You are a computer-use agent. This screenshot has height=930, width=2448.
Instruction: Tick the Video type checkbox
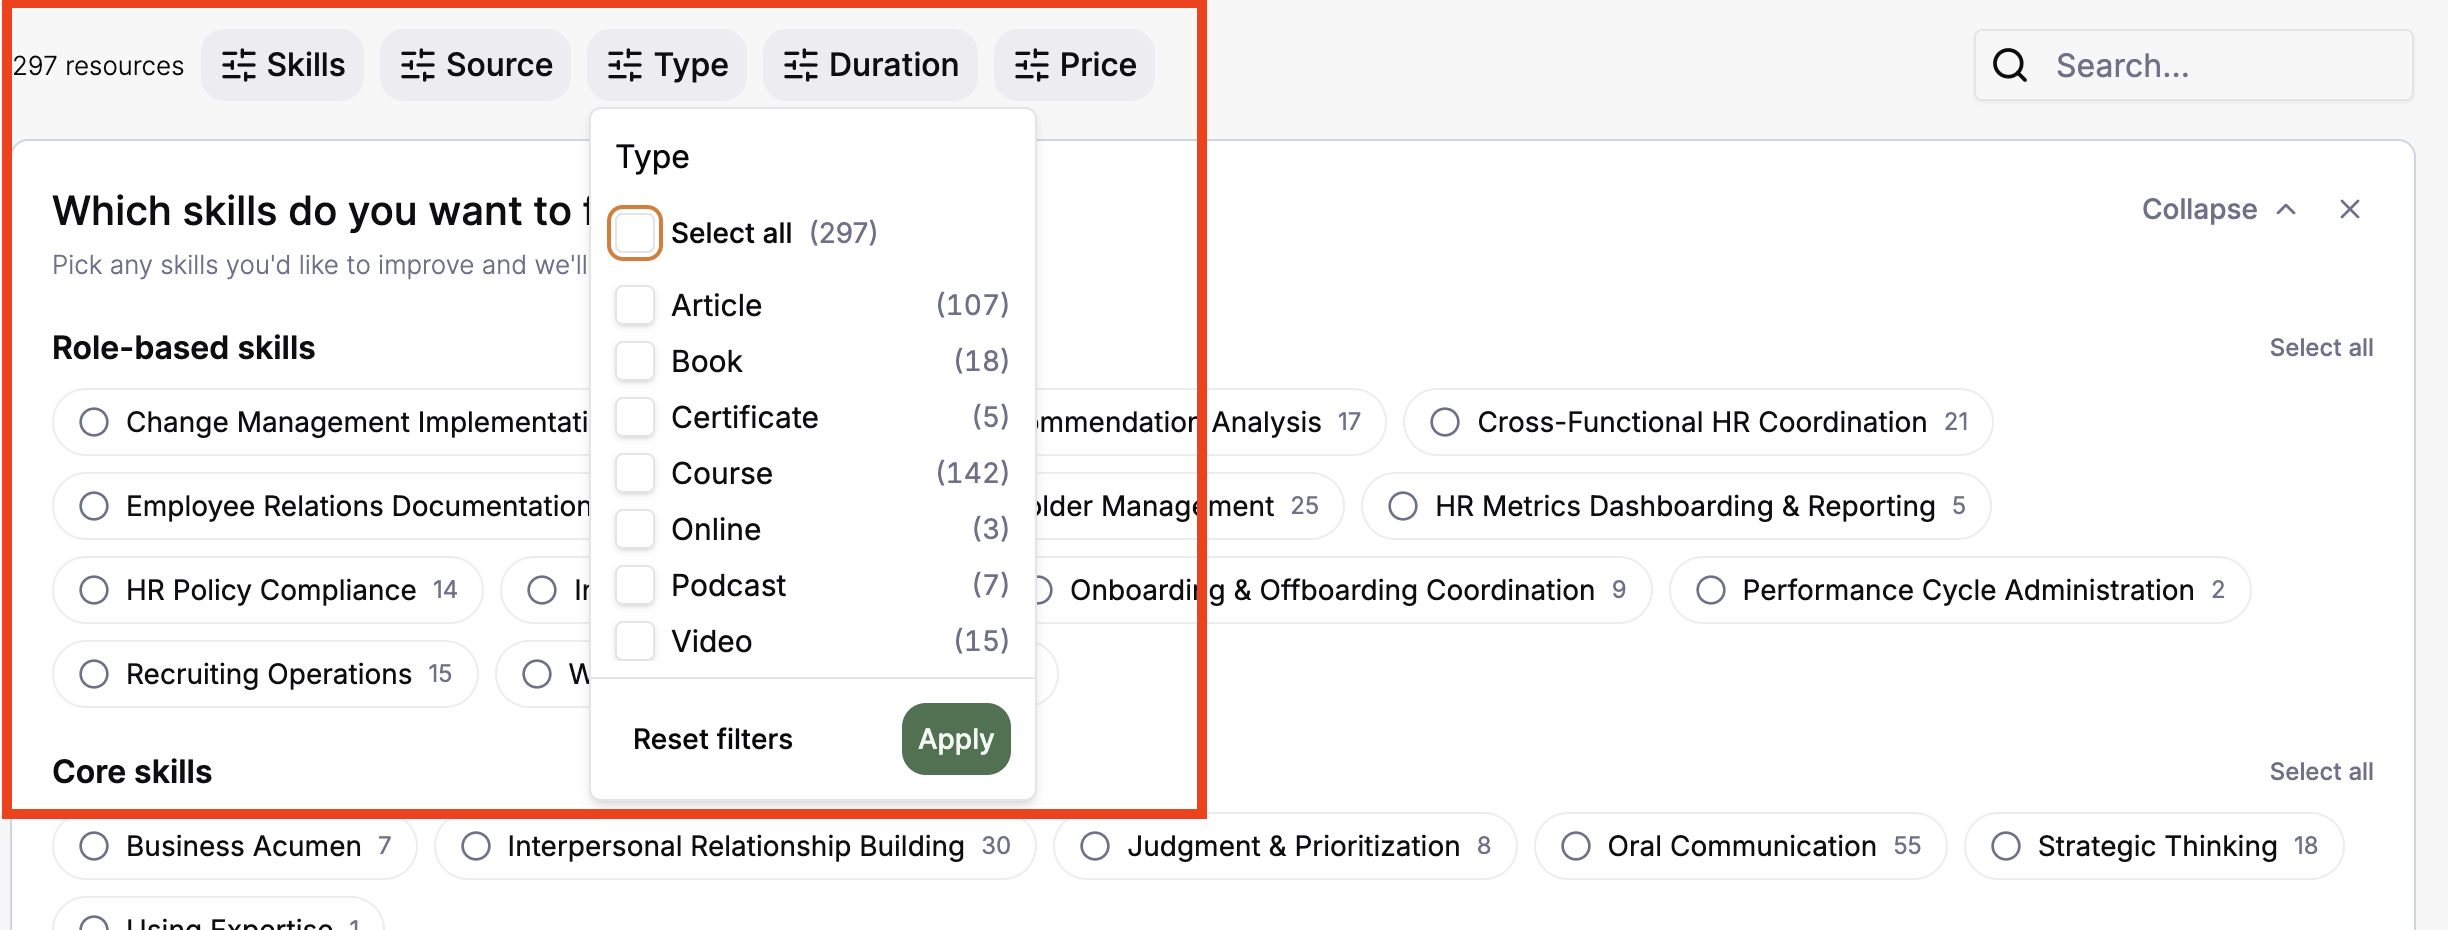point(635,641)
